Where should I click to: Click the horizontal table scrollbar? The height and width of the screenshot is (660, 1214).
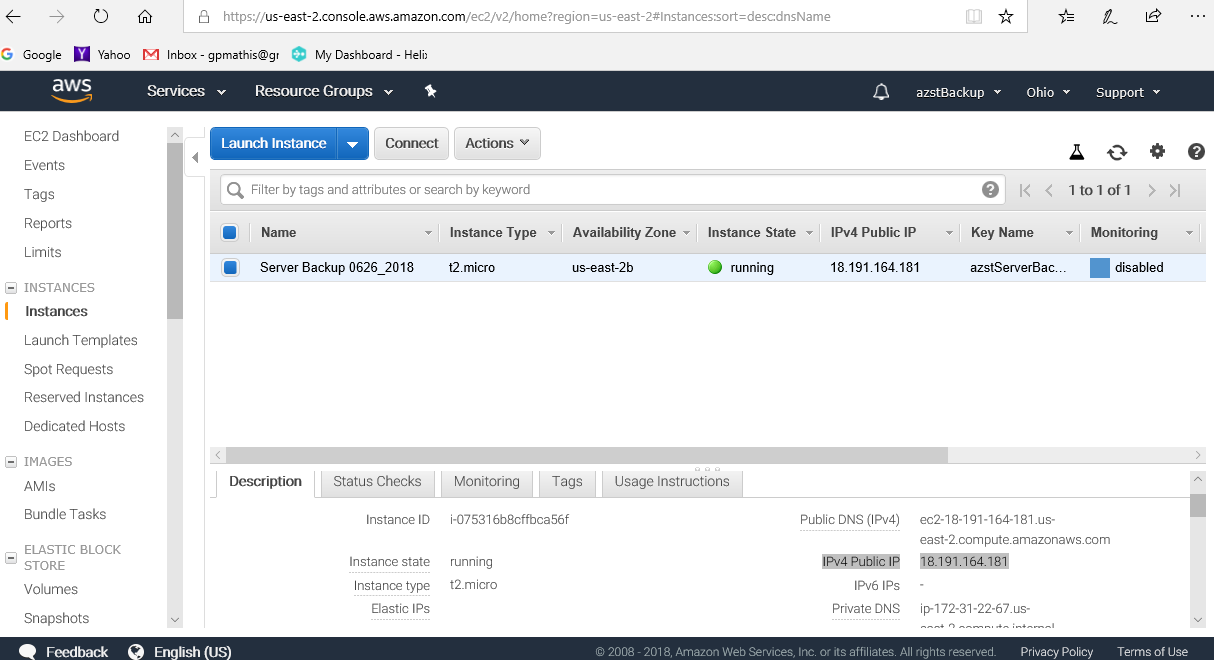[586, 455]
